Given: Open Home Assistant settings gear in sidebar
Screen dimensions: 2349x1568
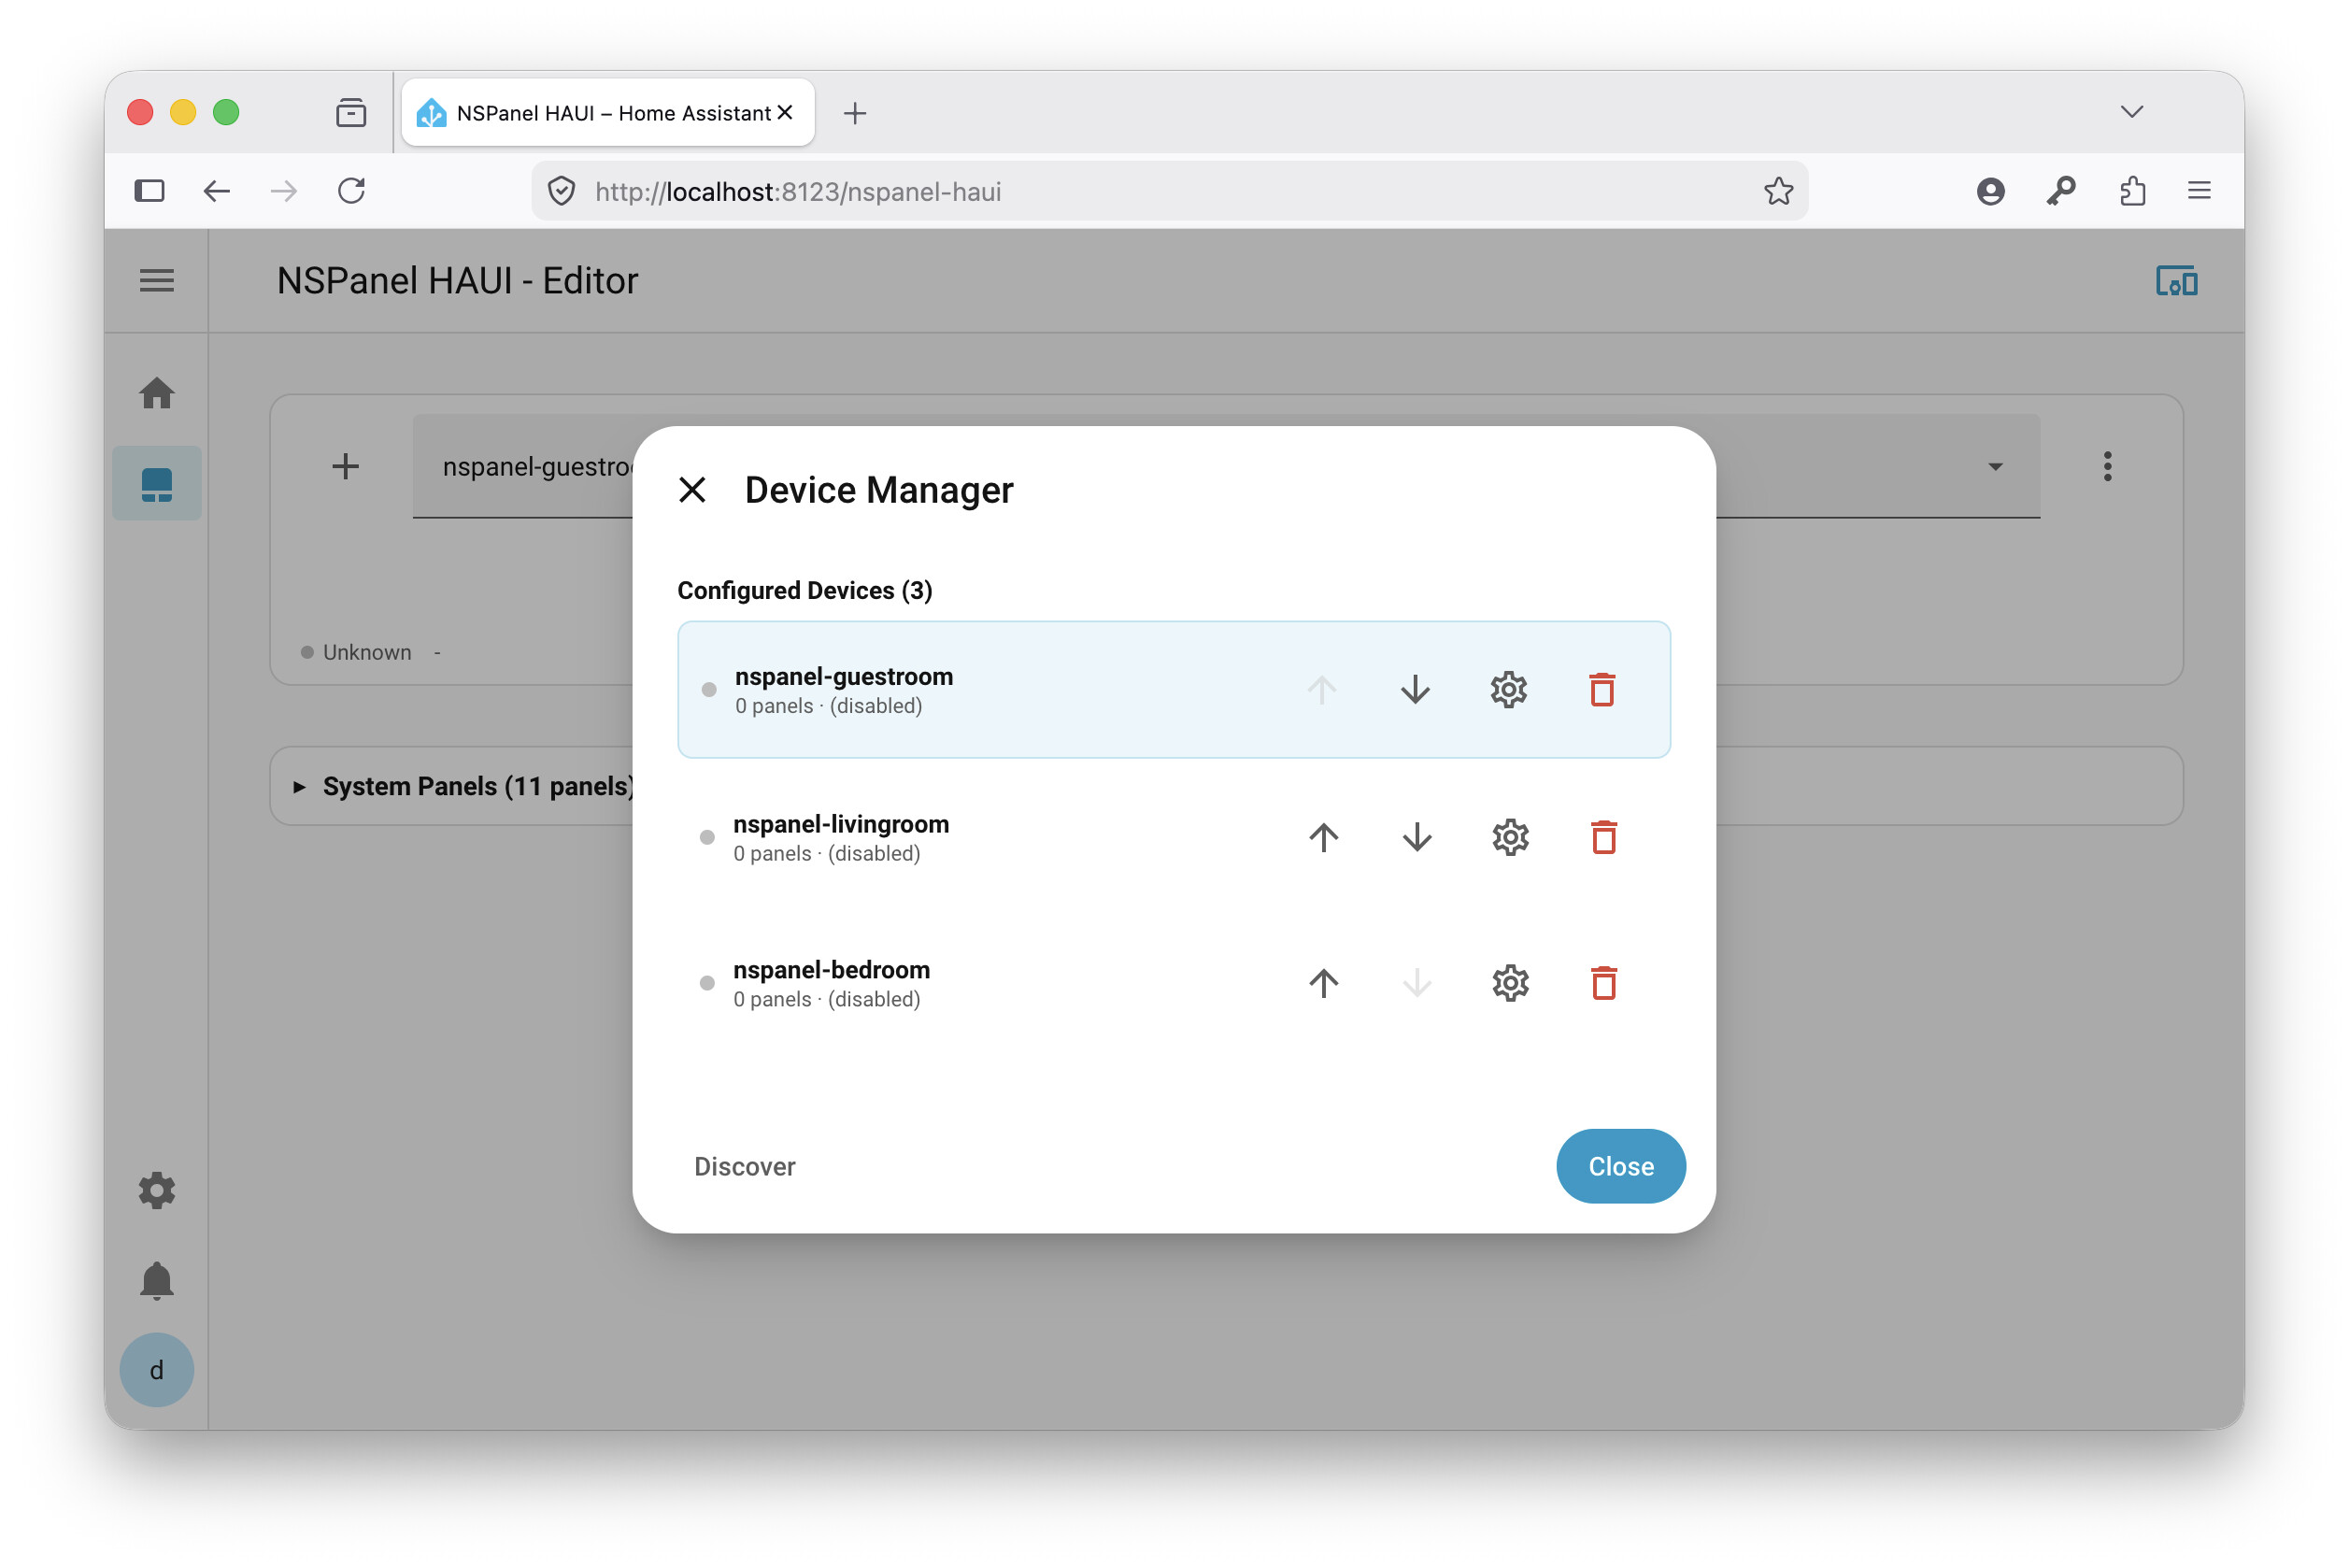Looking at the screenshot, I should [156, 1190].
